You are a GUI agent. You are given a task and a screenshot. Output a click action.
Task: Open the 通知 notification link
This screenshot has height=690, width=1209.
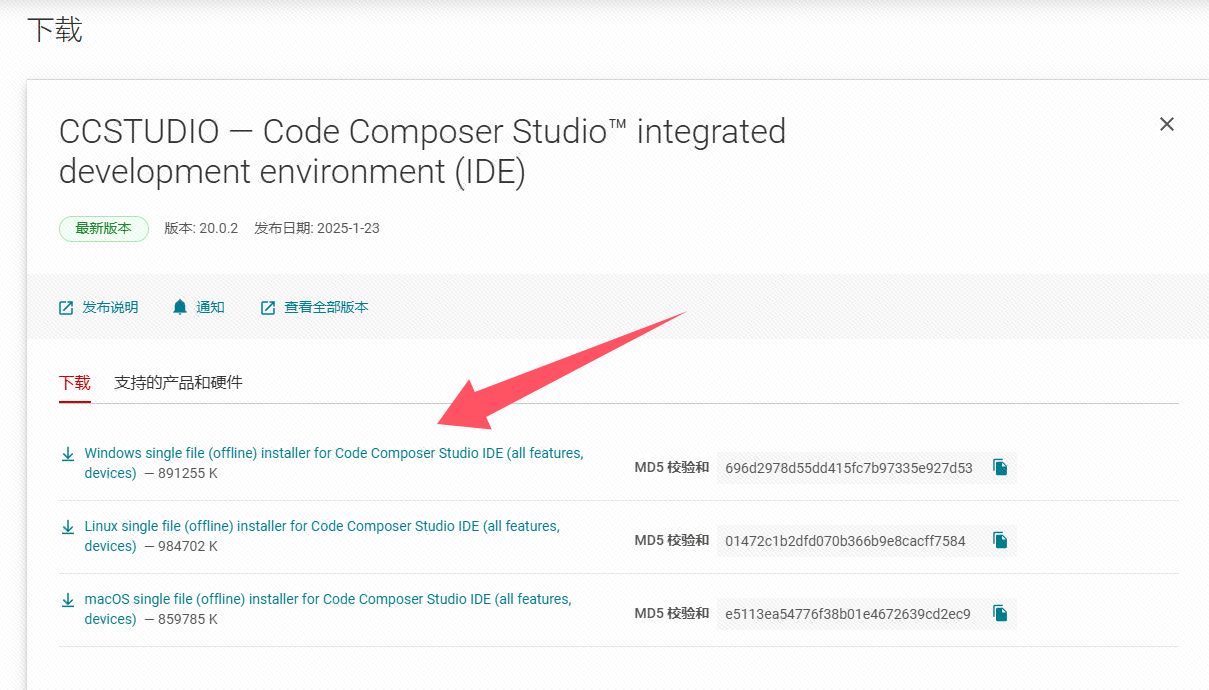210,307
